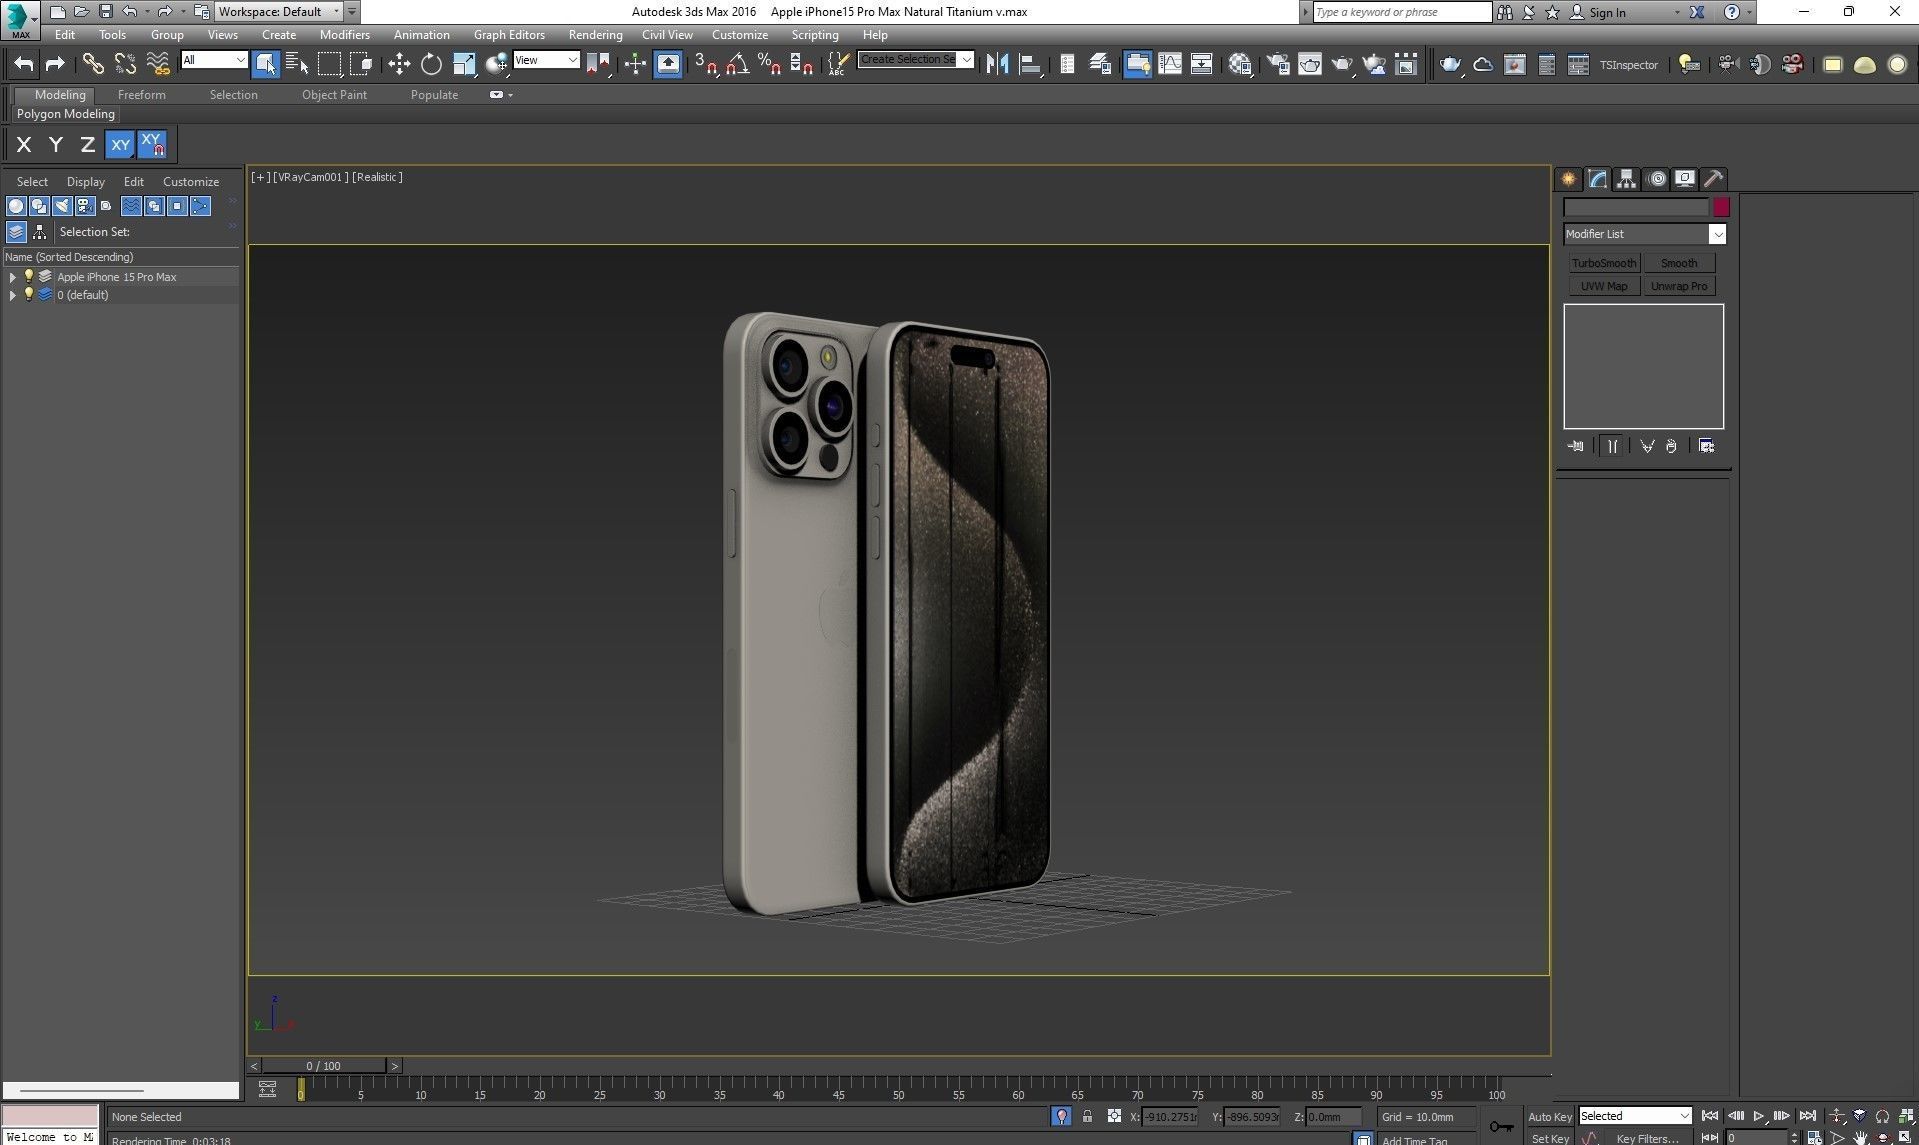Click the Render Production teapot icon
Image resolution: width=1919 pixels, height=1145 pixels.
(1341, 64)
